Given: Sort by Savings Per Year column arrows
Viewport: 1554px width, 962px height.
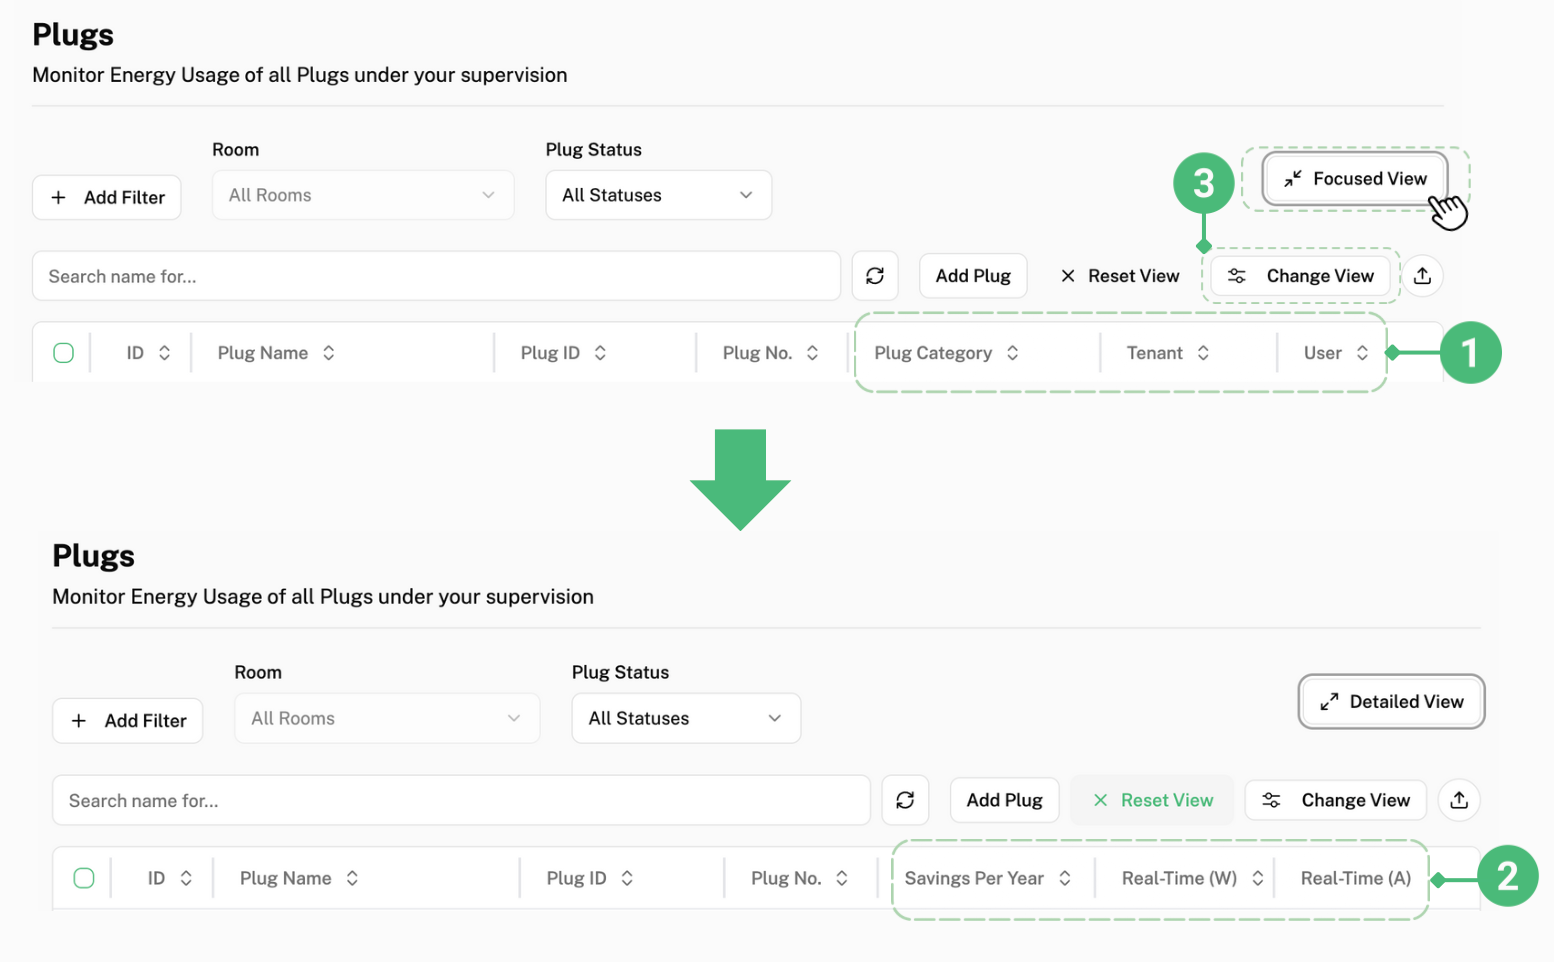Looking at the screenshot, I should (x=1065, y=878).
